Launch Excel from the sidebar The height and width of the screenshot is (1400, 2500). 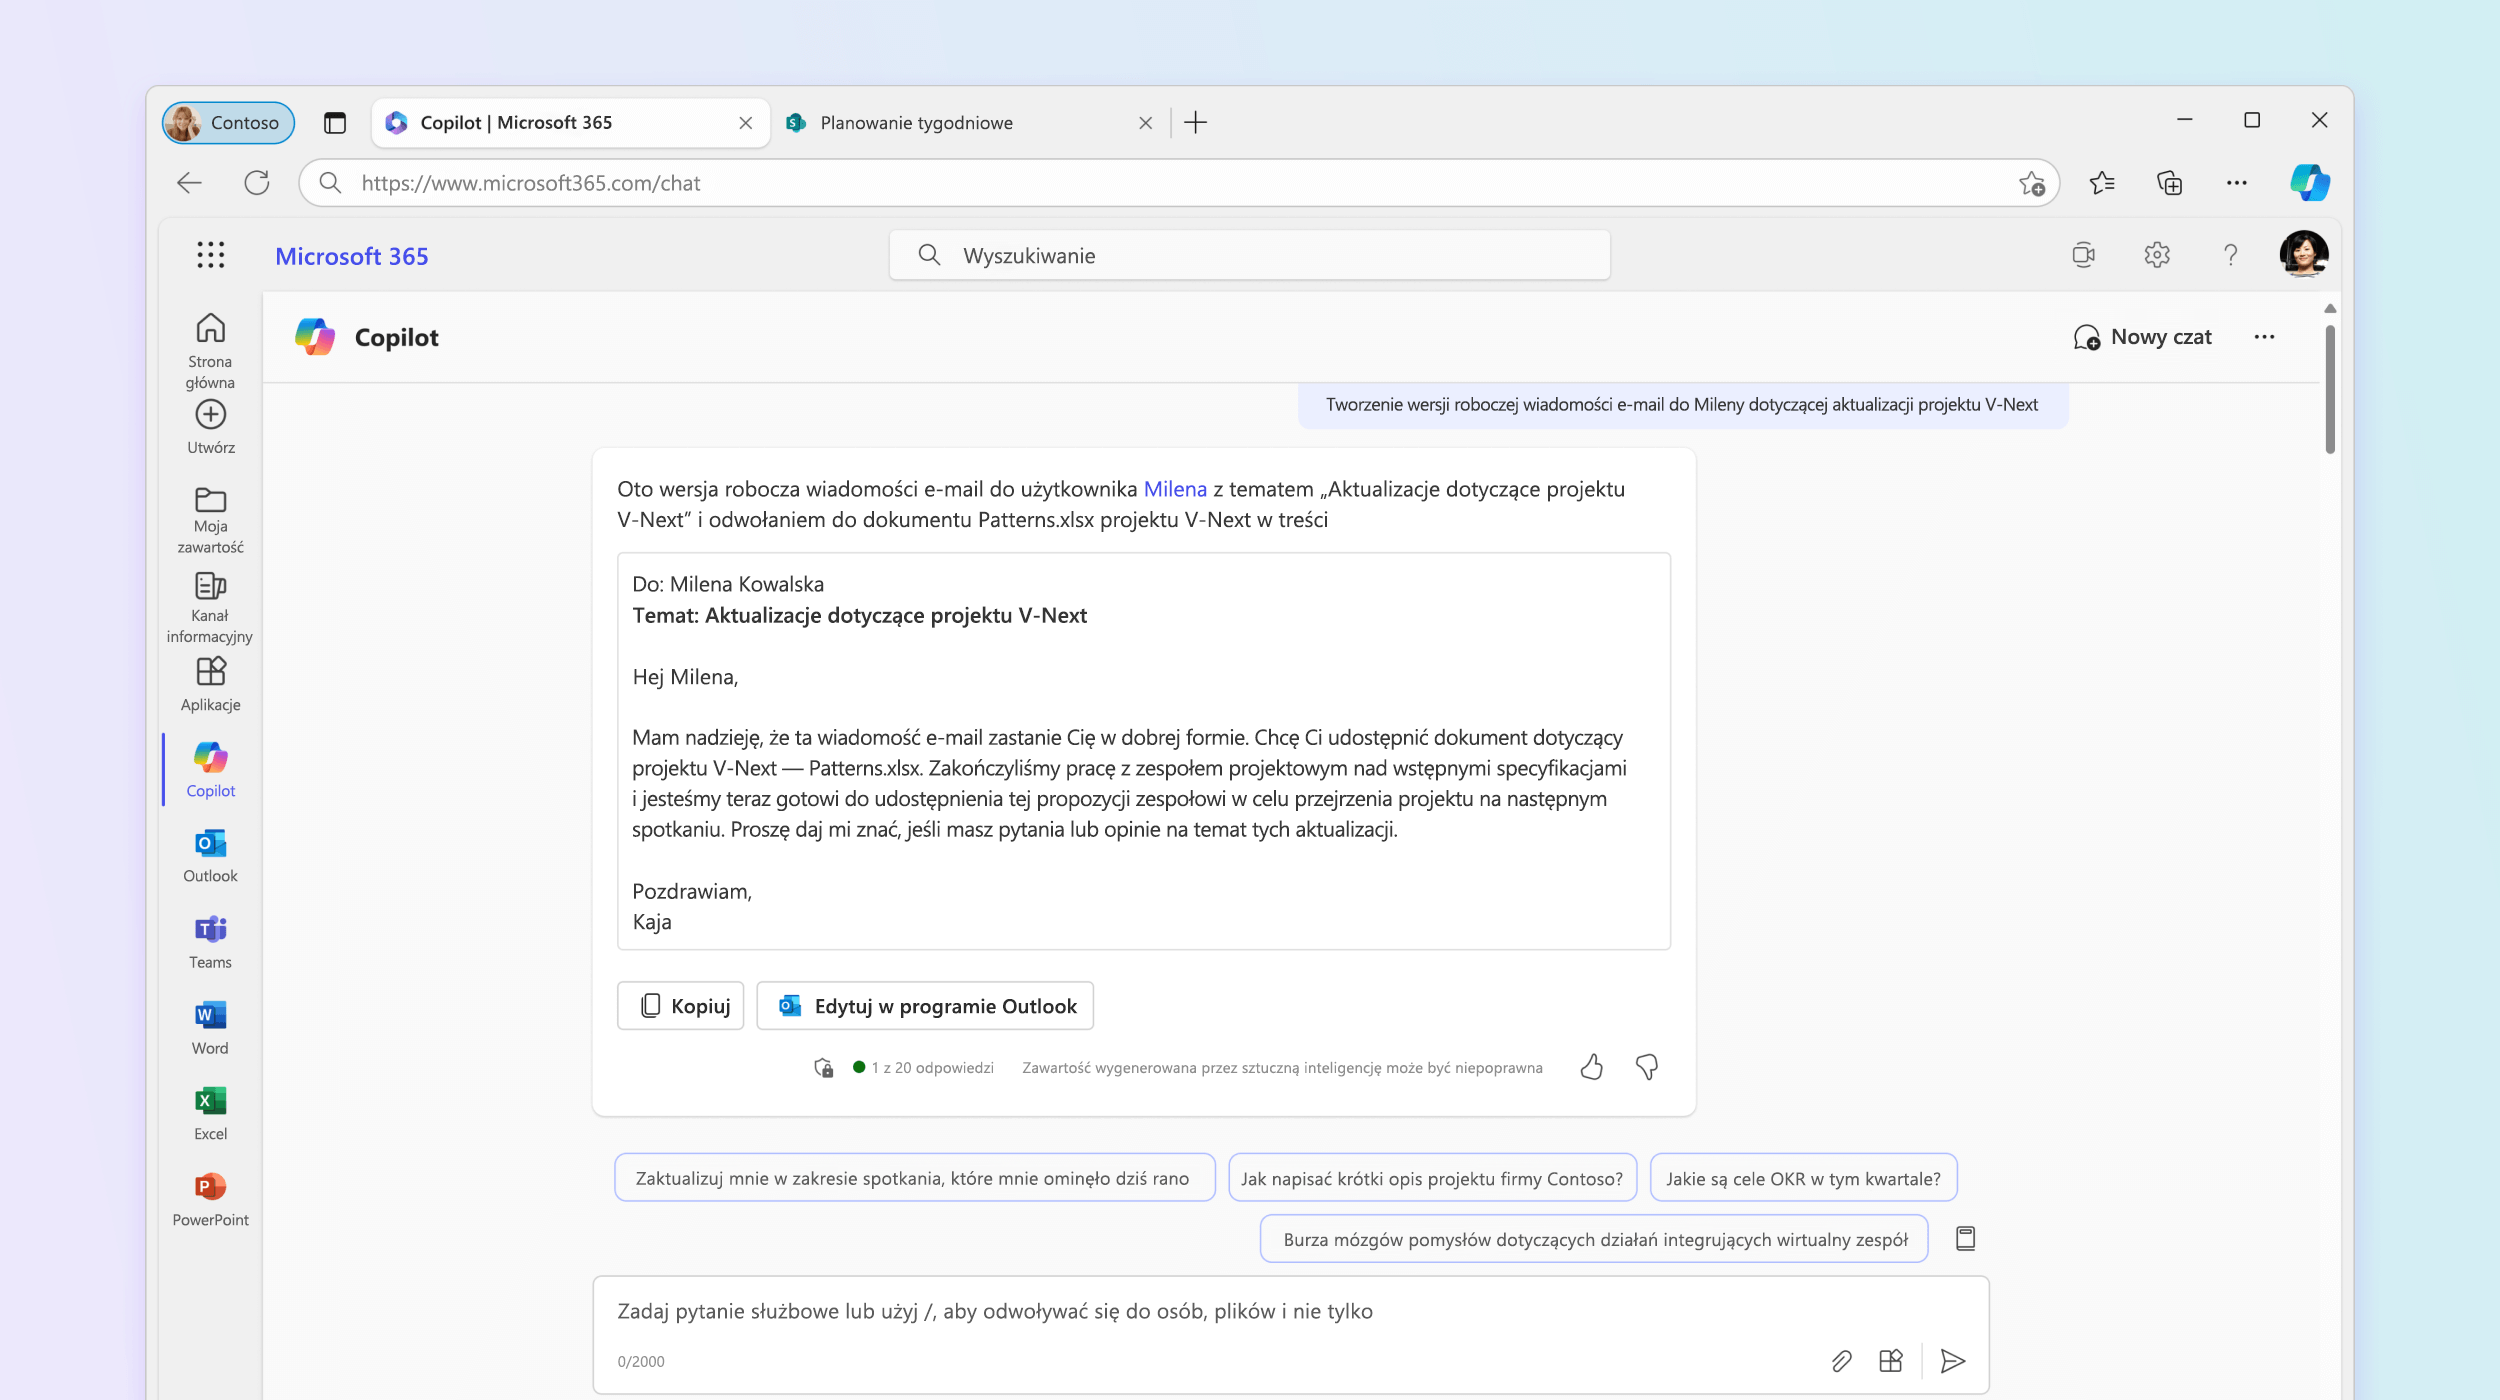210,1114
